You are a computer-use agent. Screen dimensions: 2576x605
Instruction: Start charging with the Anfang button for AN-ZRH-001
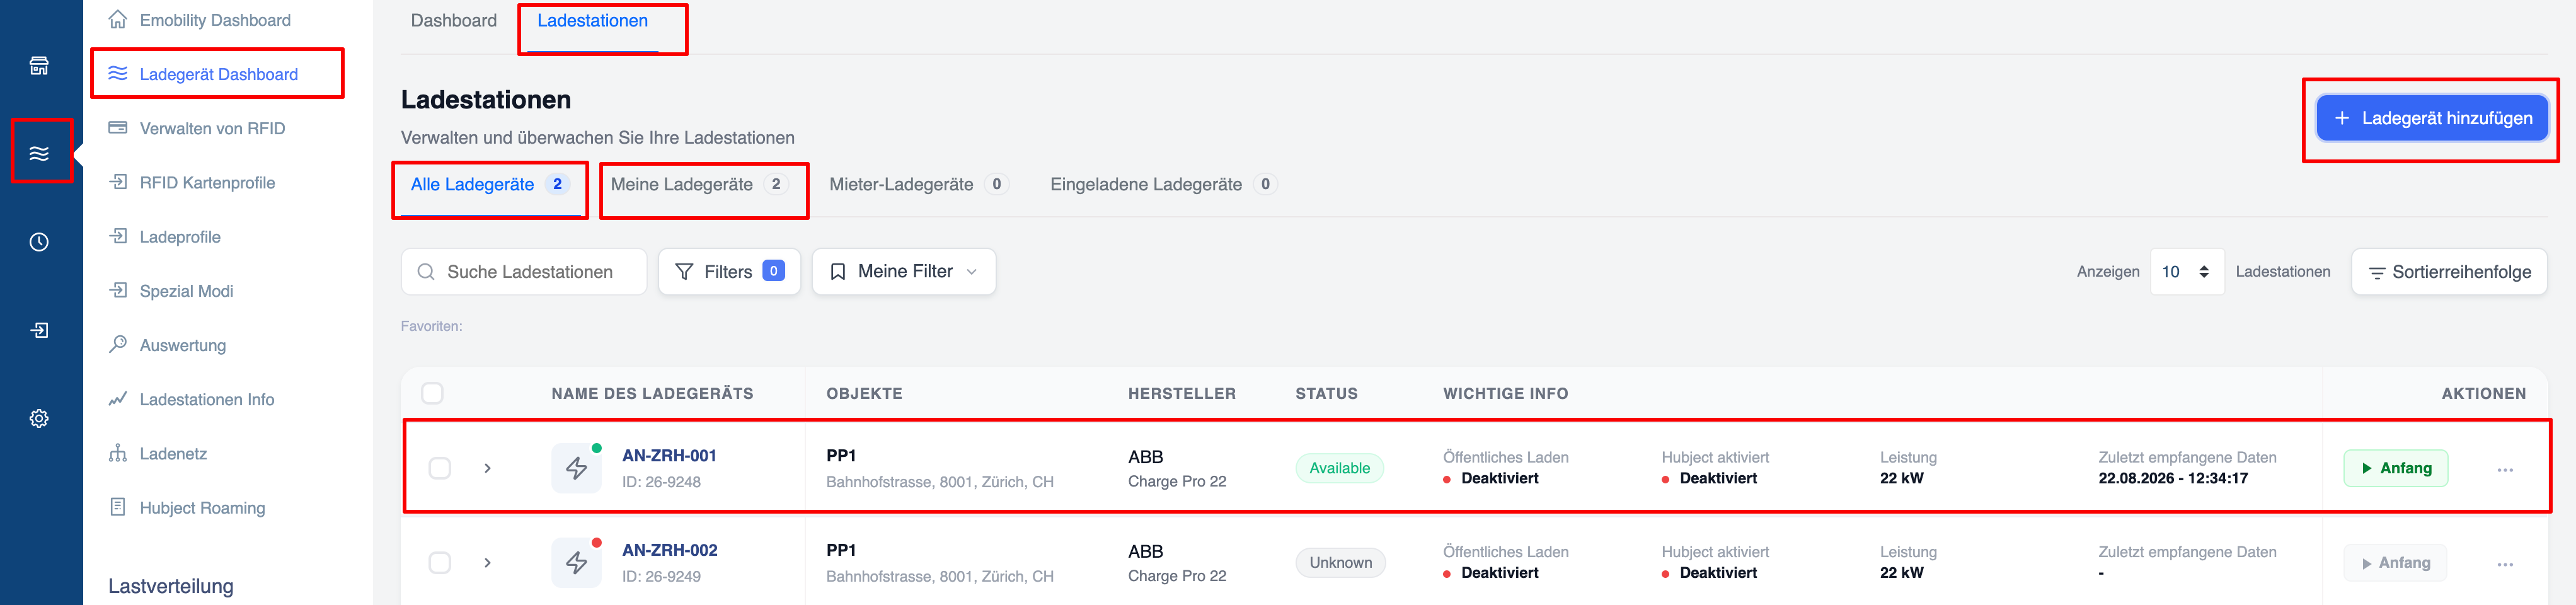pos(2395,468)
